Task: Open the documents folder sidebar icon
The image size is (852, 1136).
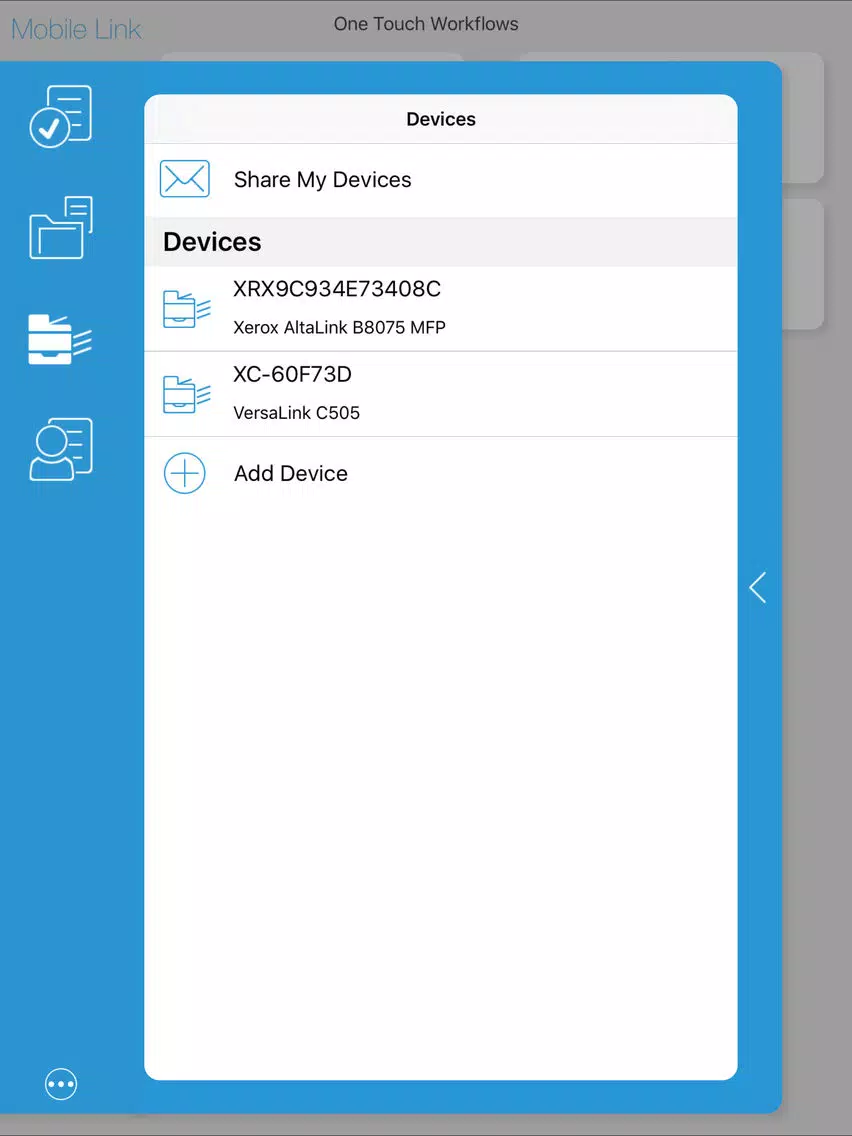Action: 61,227
